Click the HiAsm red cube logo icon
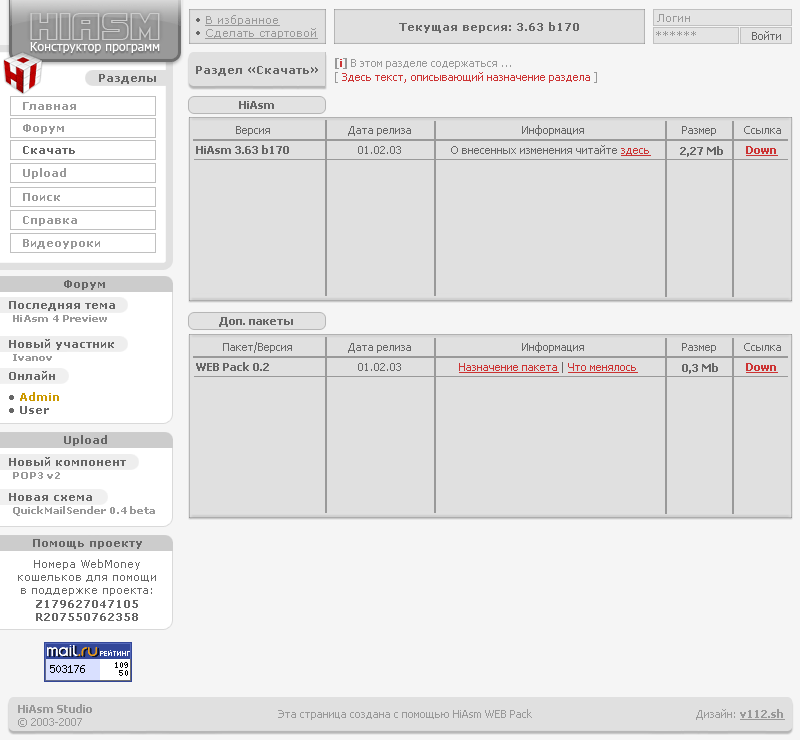This screenshot has width=800, height=740. click(21, 75)
